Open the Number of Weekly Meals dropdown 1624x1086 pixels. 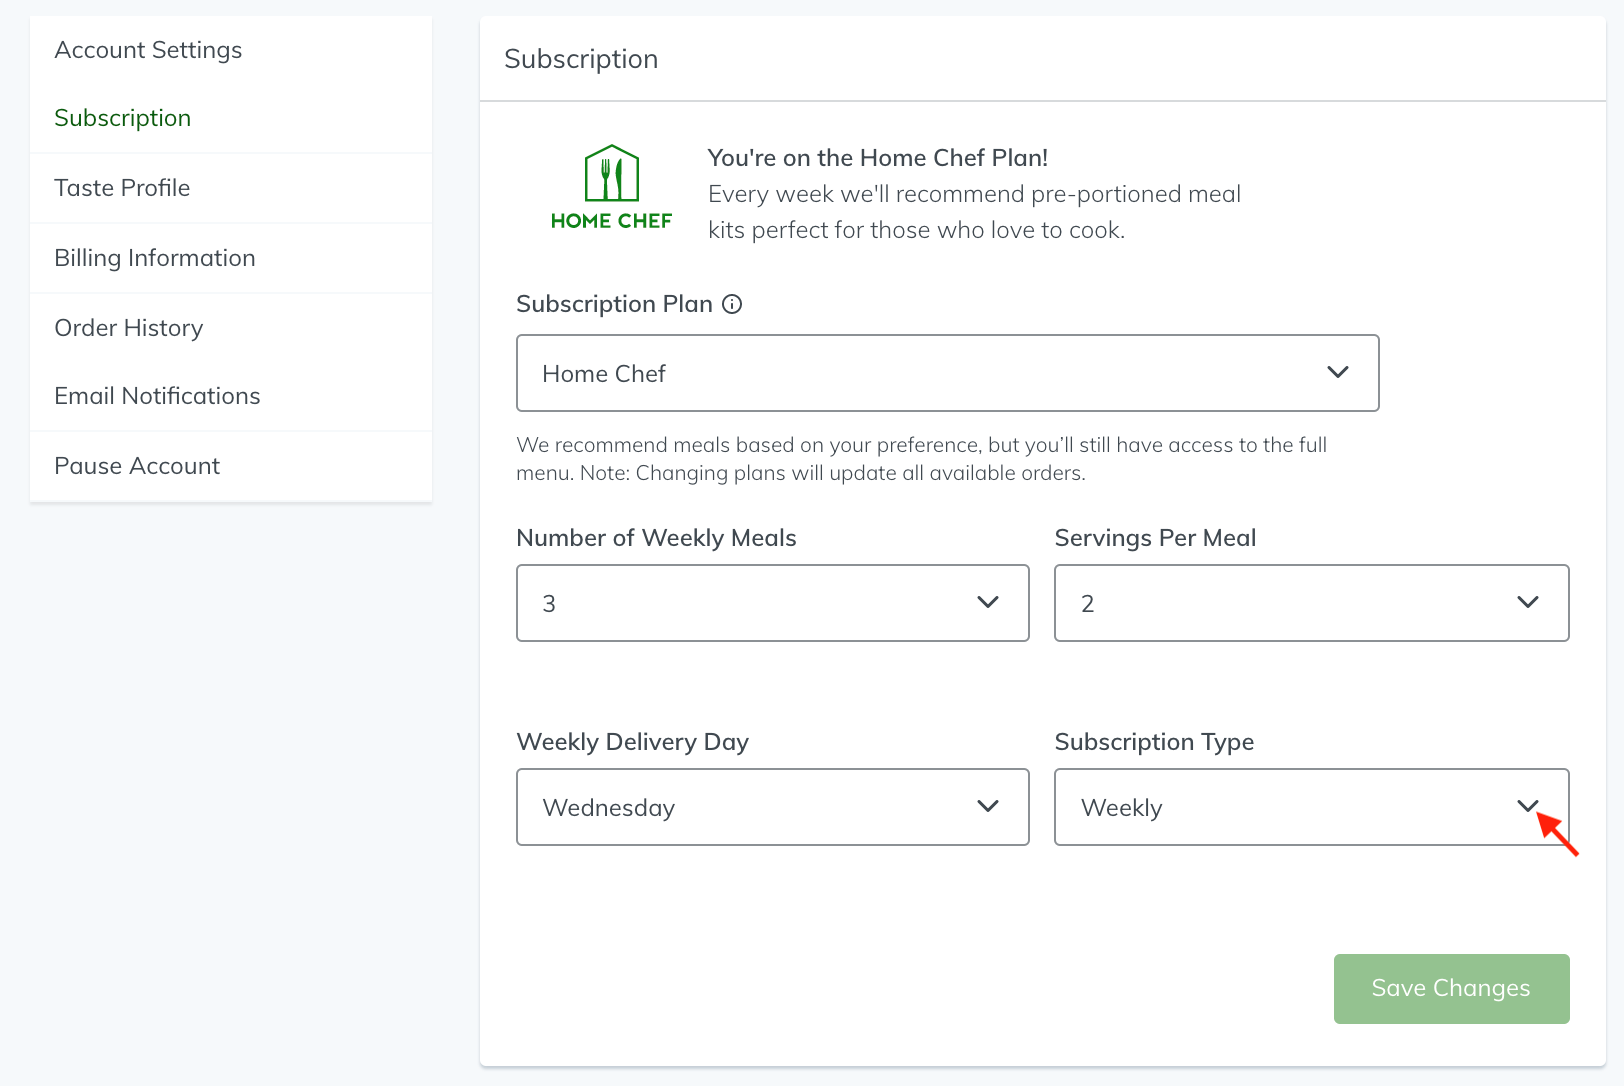coord(772,603)
